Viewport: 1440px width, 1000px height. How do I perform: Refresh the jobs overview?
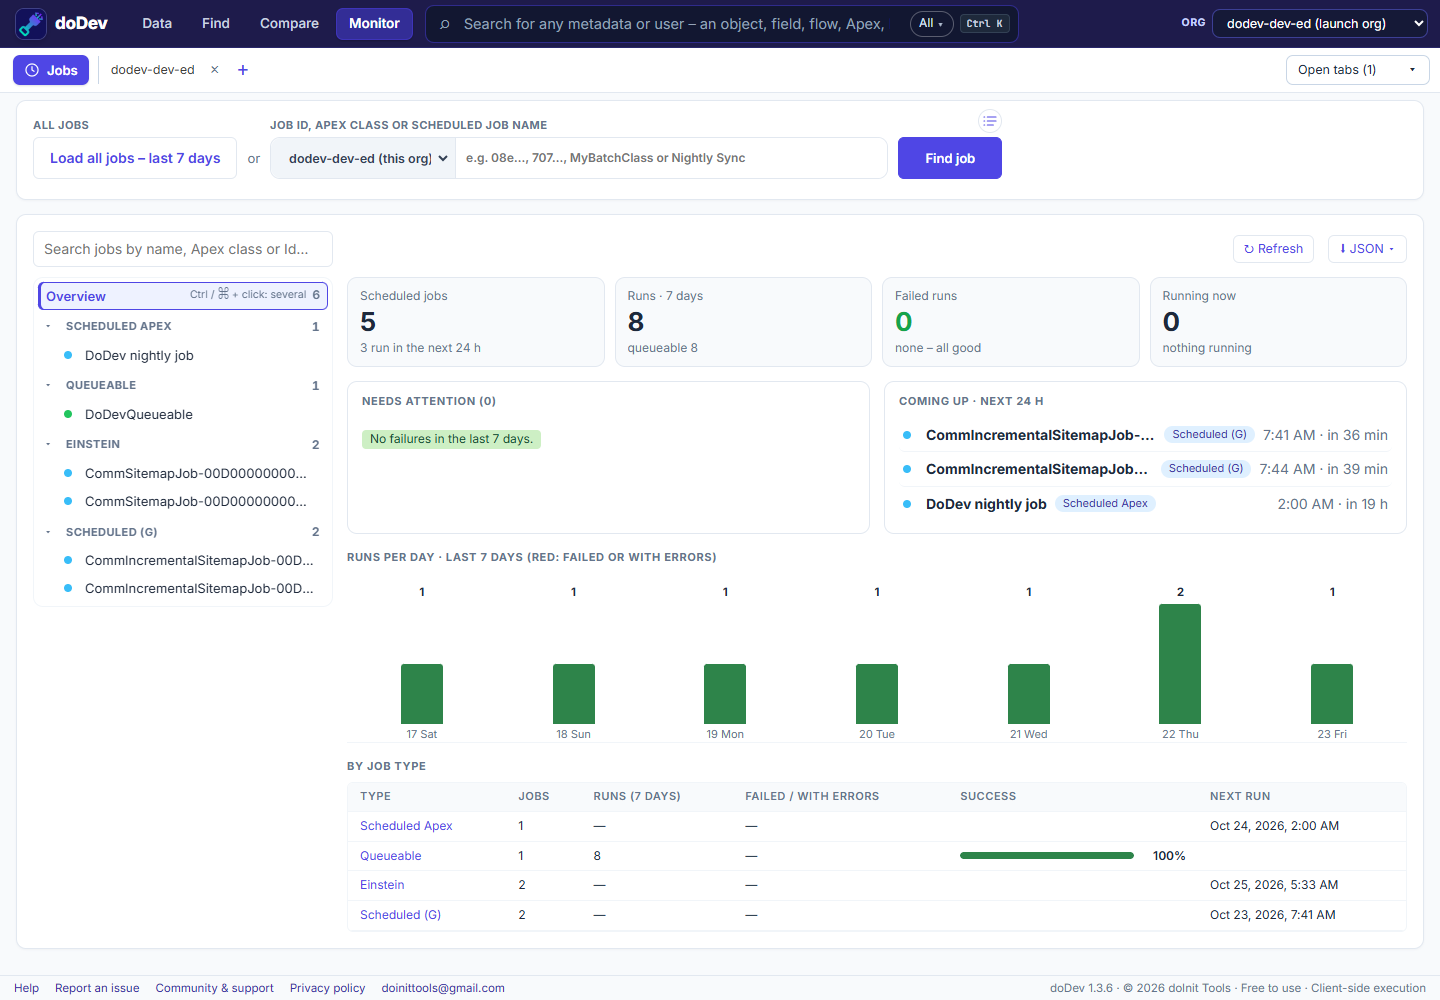(x=1273, y=249)
